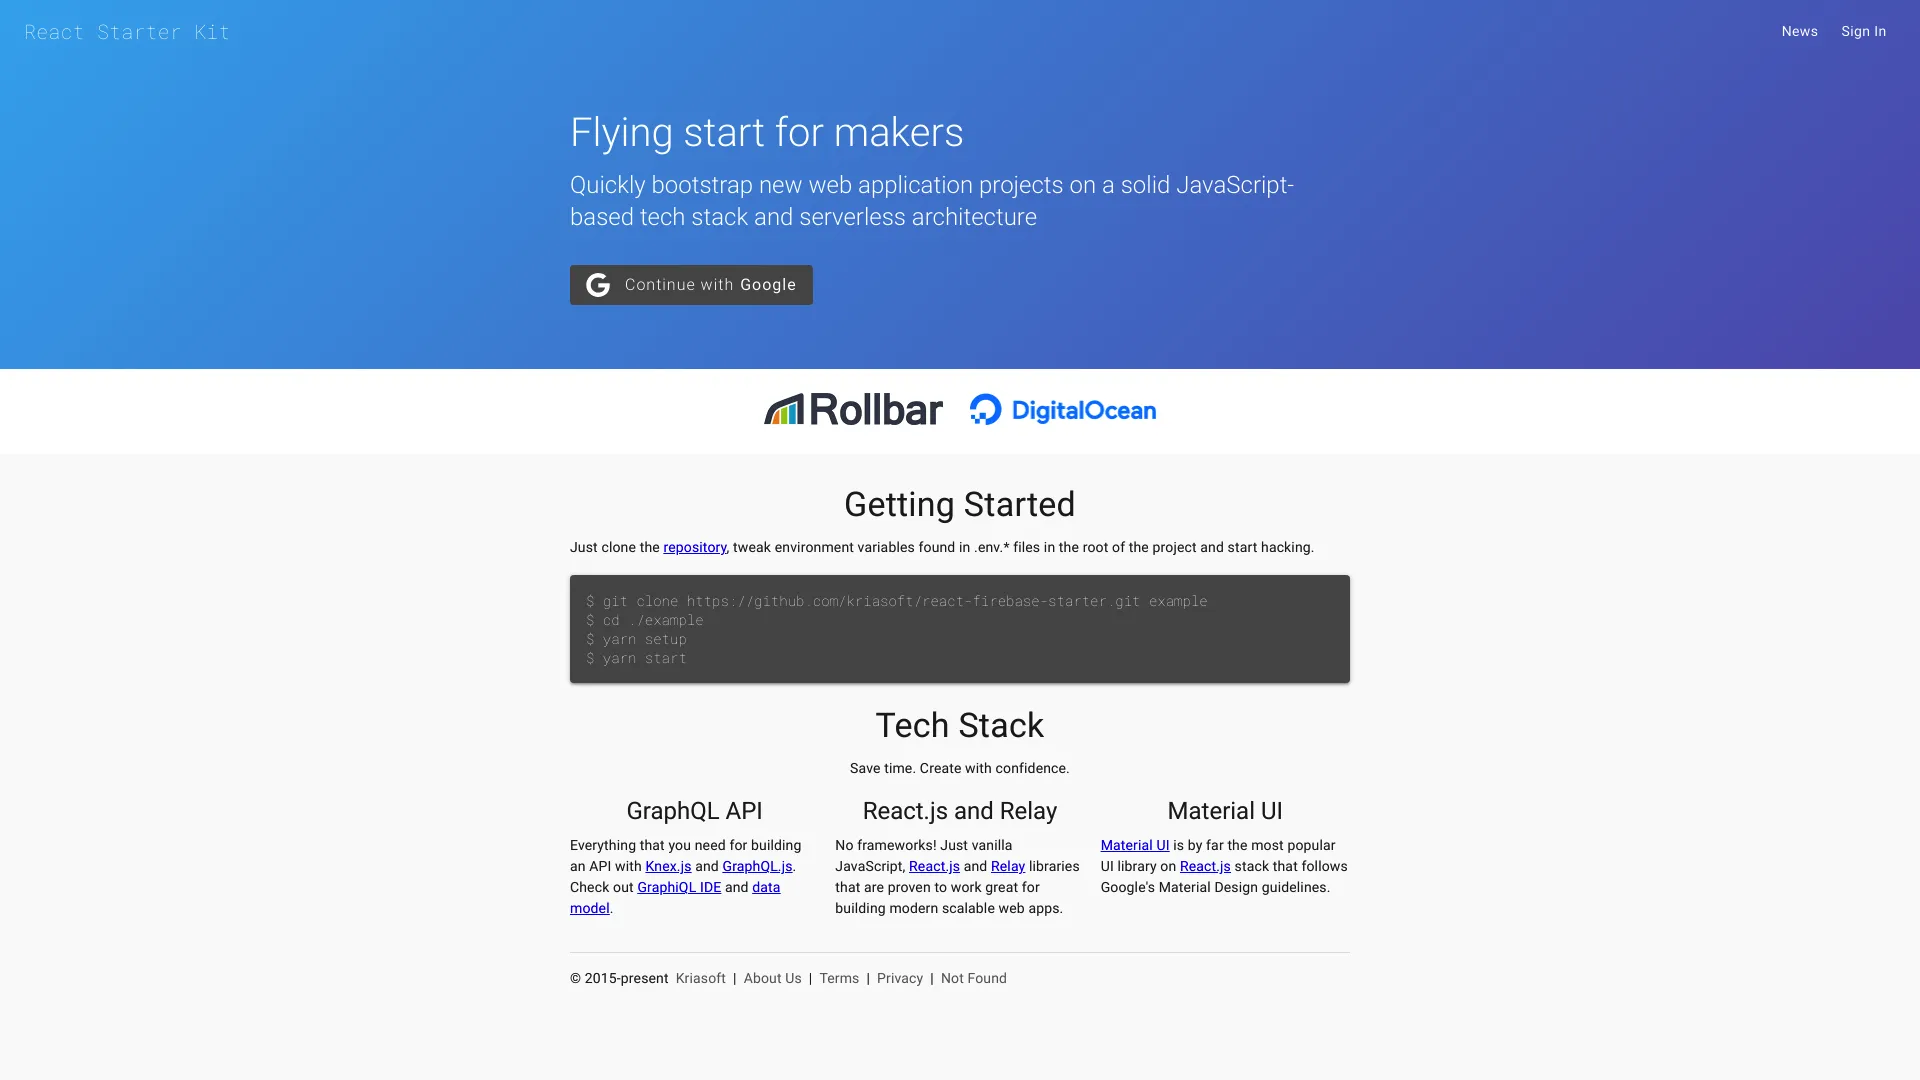Screen dimensions: 1920x1080
Task: Click the React.js link in Material UI section
Action: [1205, 865]
